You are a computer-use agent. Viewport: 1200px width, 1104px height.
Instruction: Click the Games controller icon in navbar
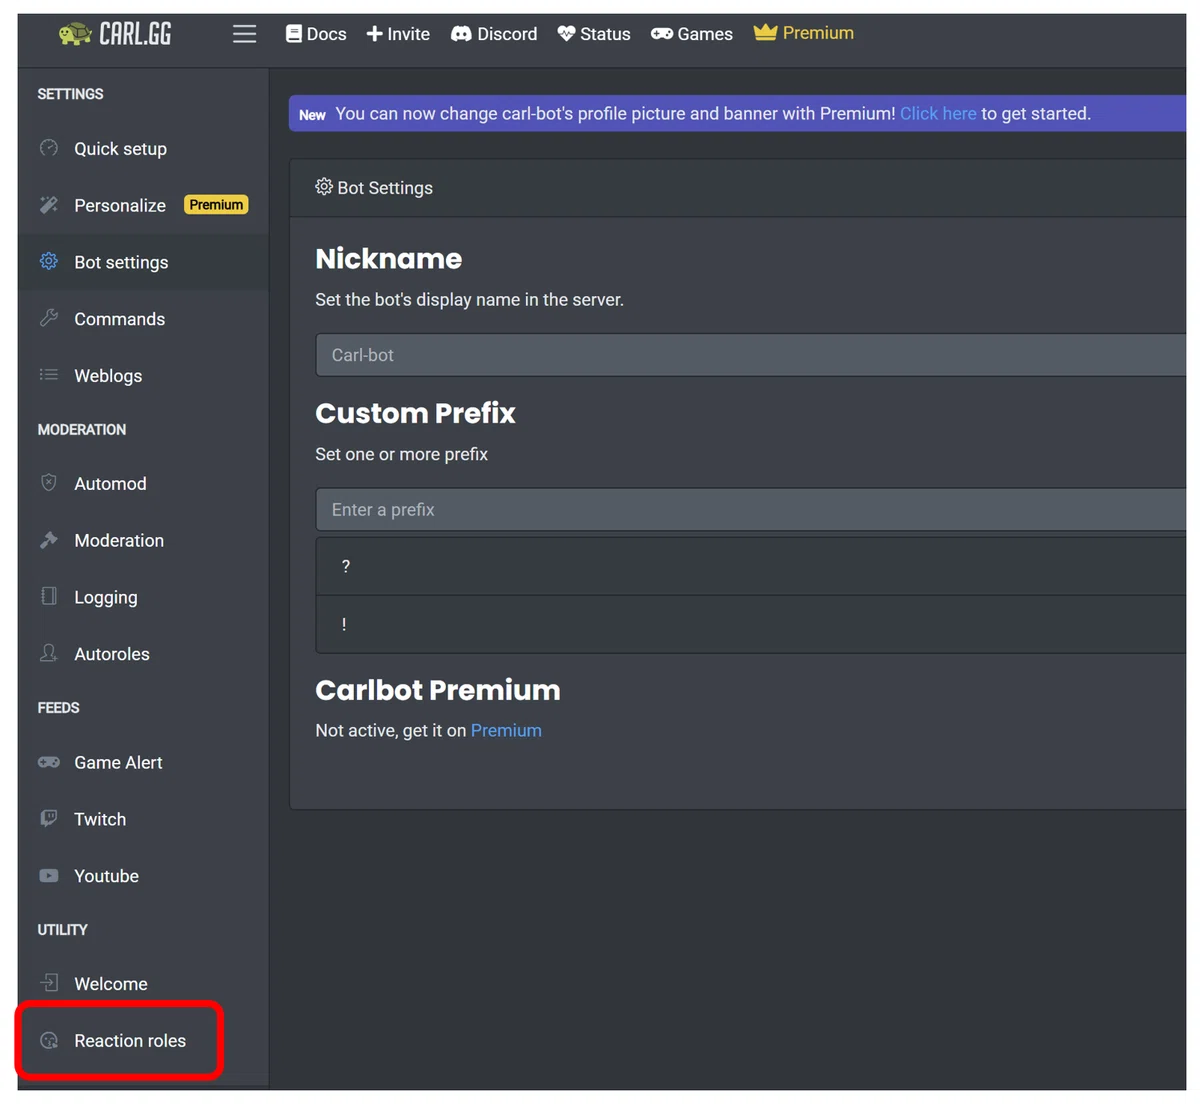click(662, 34)
